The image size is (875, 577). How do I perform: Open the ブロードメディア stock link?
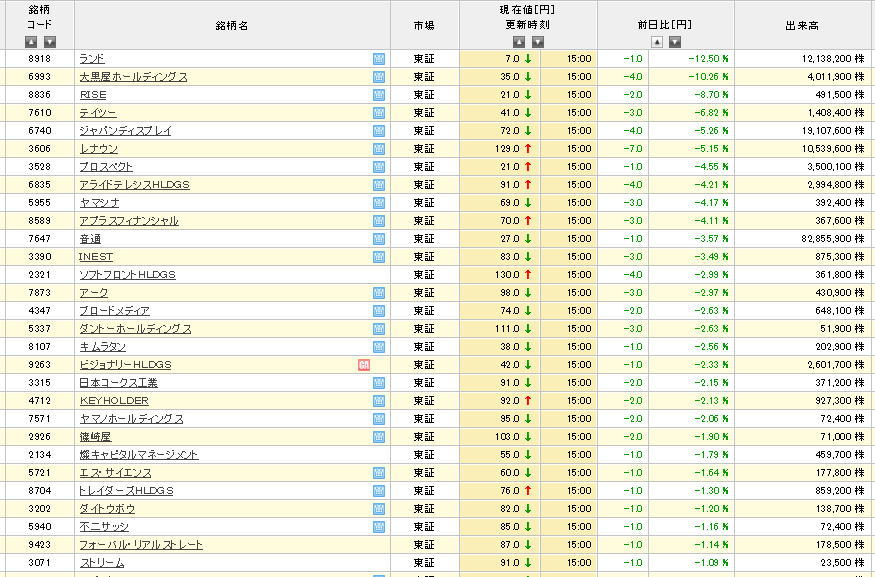tap(114, 311)
